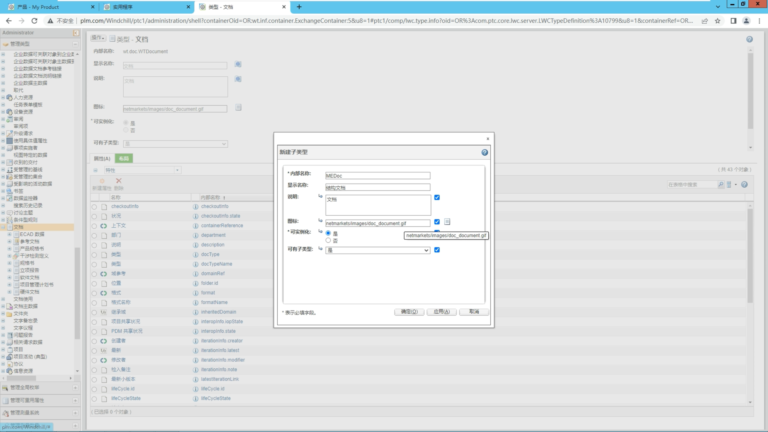Click the share icon in the address bar
768x432 pixels.
[705, 21]
